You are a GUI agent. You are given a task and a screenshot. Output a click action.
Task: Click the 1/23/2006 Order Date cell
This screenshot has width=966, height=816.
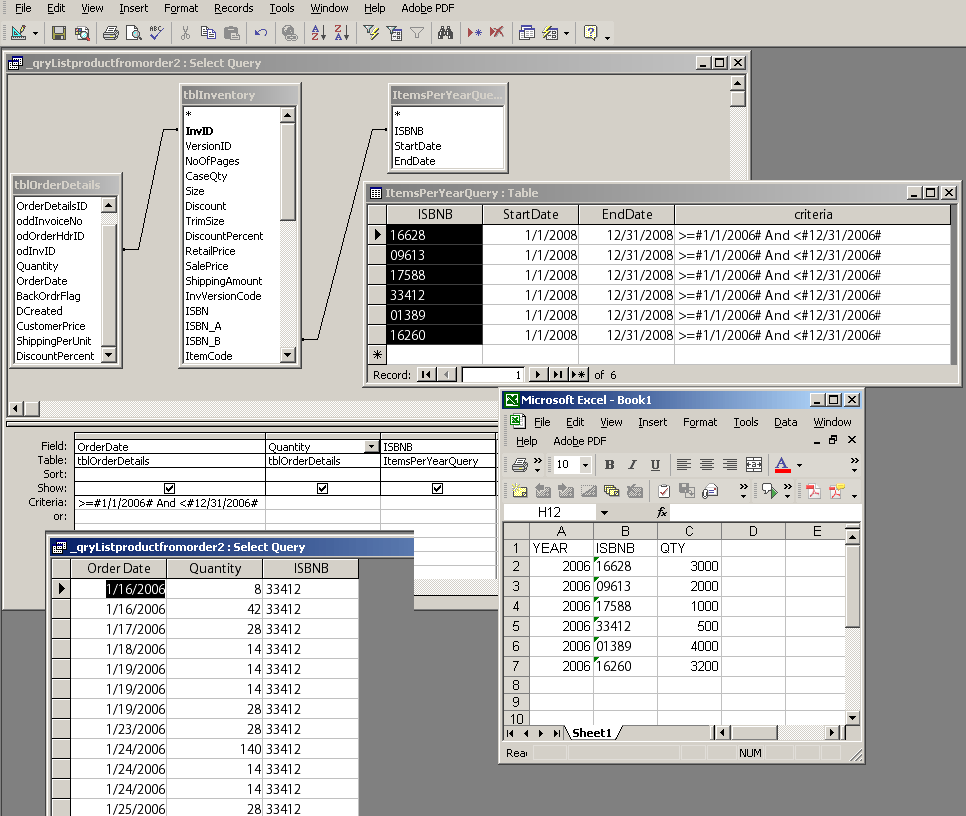(x=118, y=729)
